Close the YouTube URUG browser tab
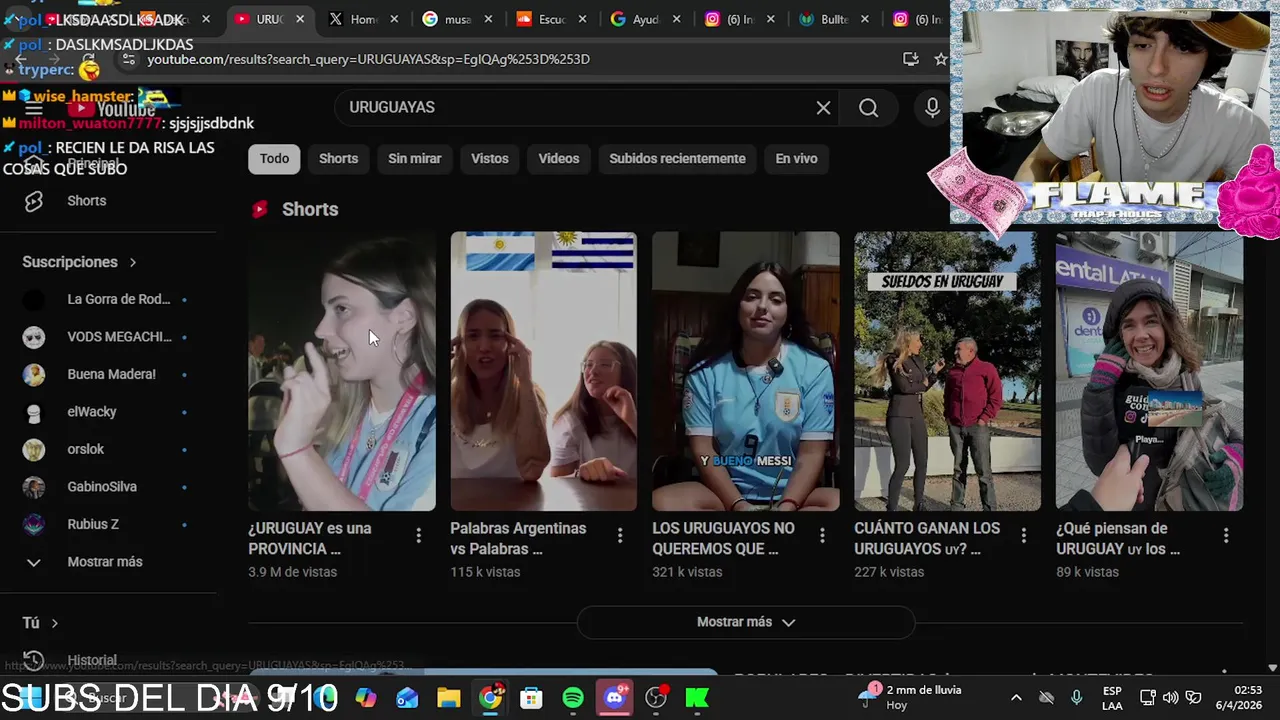 [300, 19]
